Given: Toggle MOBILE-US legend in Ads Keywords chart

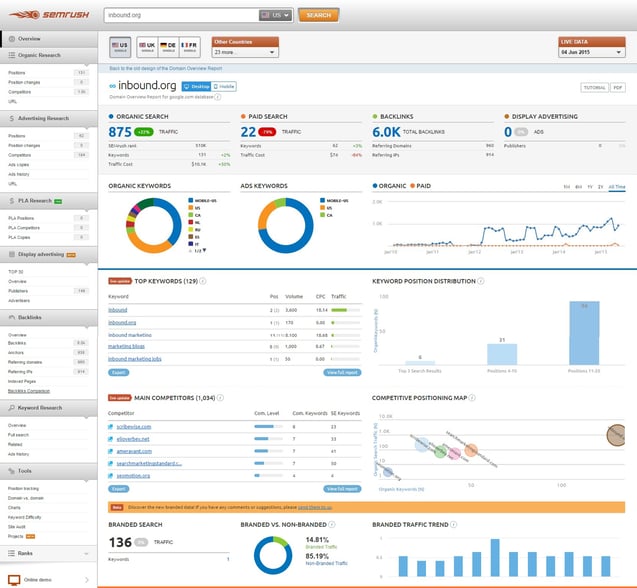Looking at the screenshot, I should [x=334, y=201].
